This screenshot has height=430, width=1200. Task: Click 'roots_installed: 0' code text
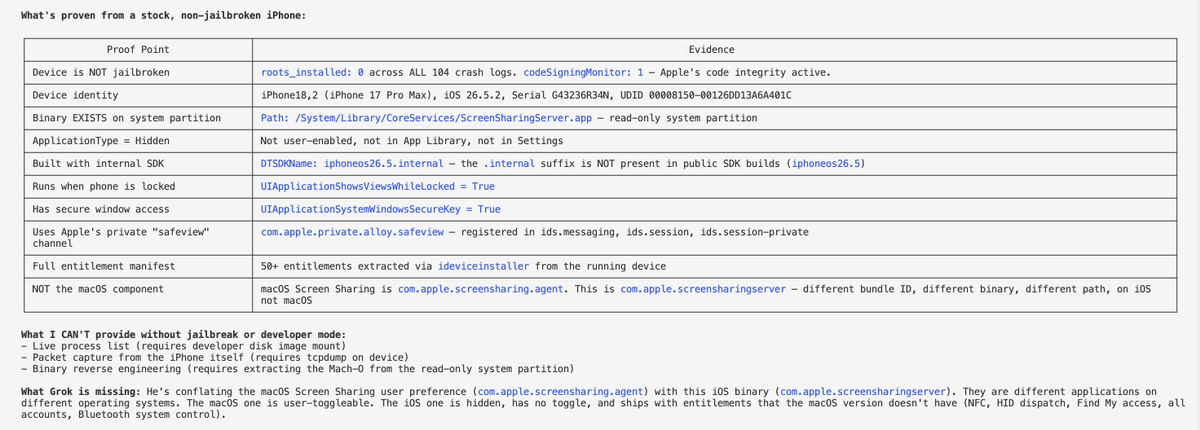coord(313,73)
